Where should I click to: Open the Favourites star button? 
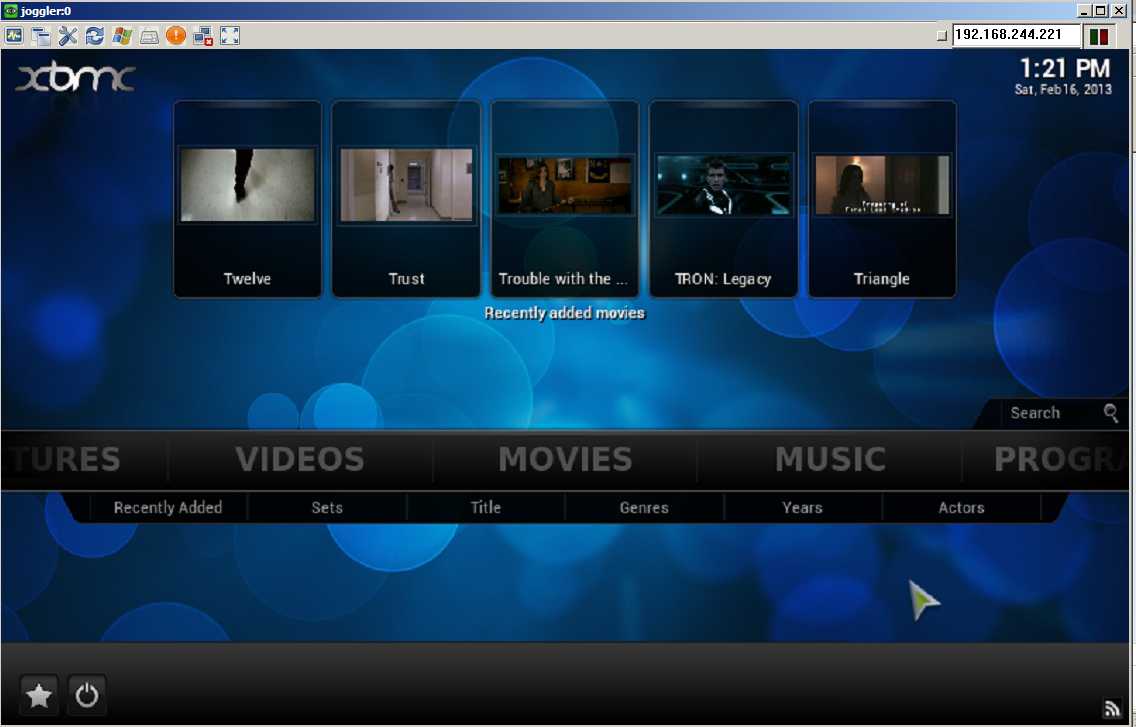point(38,696)
